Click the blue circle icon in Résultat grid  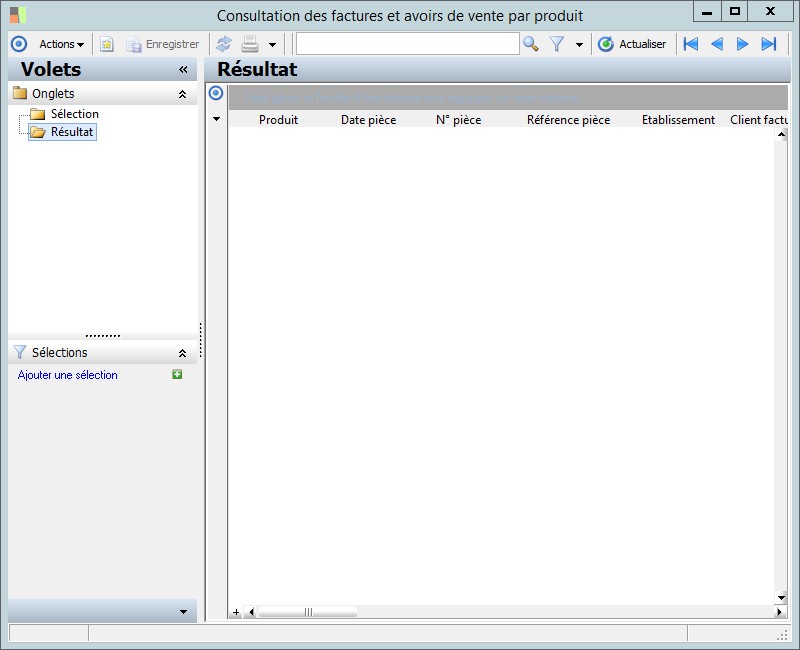point(216,93)
